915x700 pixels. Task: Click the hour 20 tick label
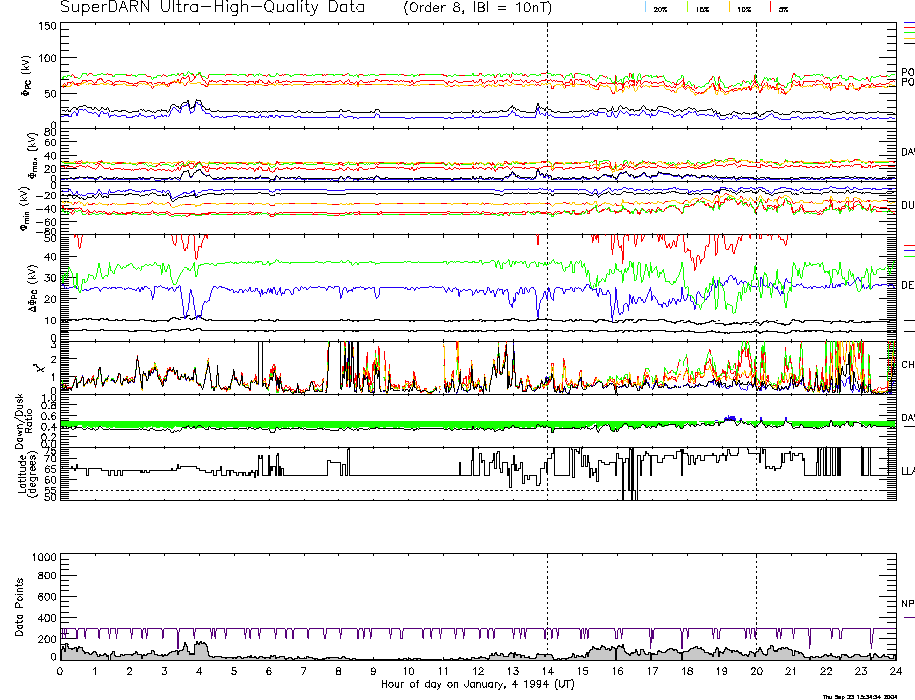click(756, 673)
